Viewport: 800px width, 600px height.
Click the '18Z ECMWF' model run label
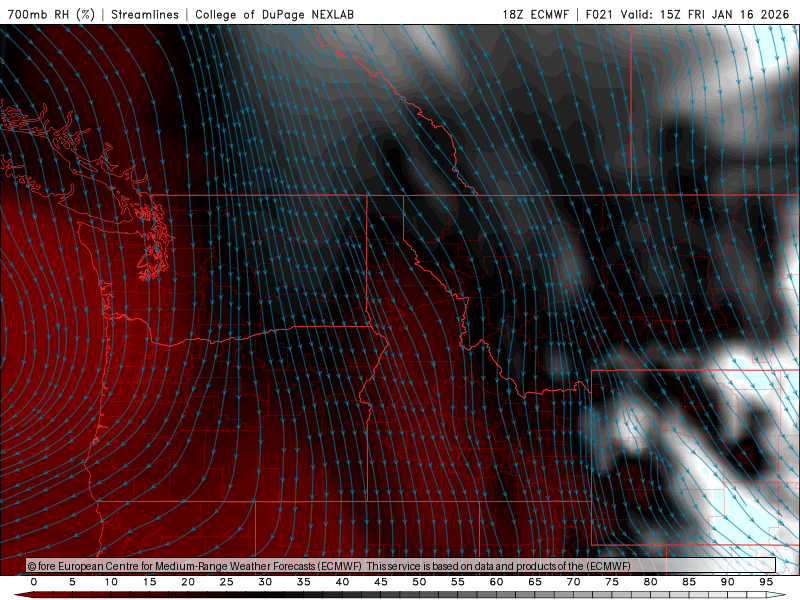click(x=535, y=14)
